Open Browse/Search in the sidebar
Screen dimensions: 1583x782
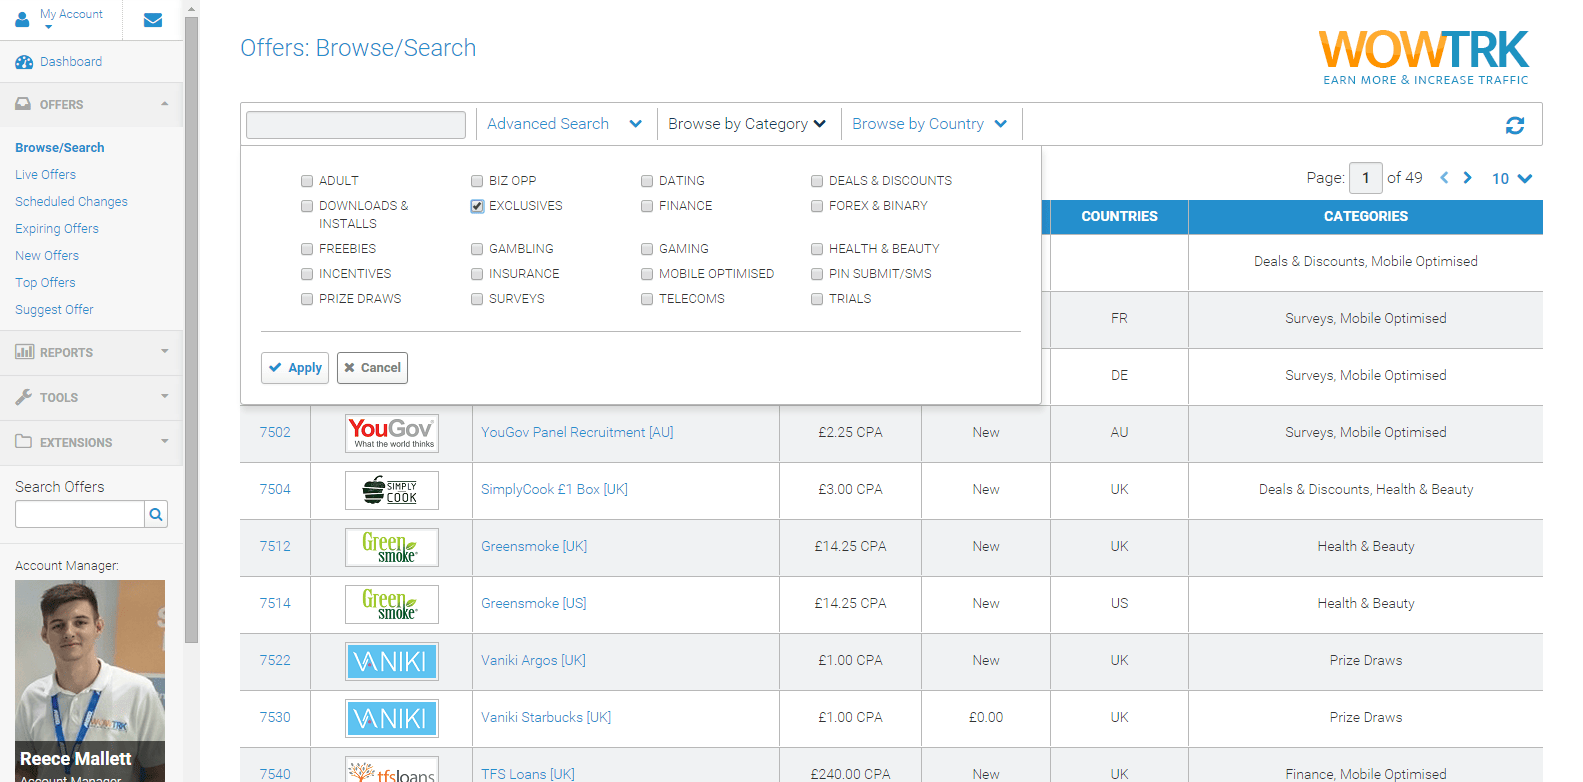point(60,147)
